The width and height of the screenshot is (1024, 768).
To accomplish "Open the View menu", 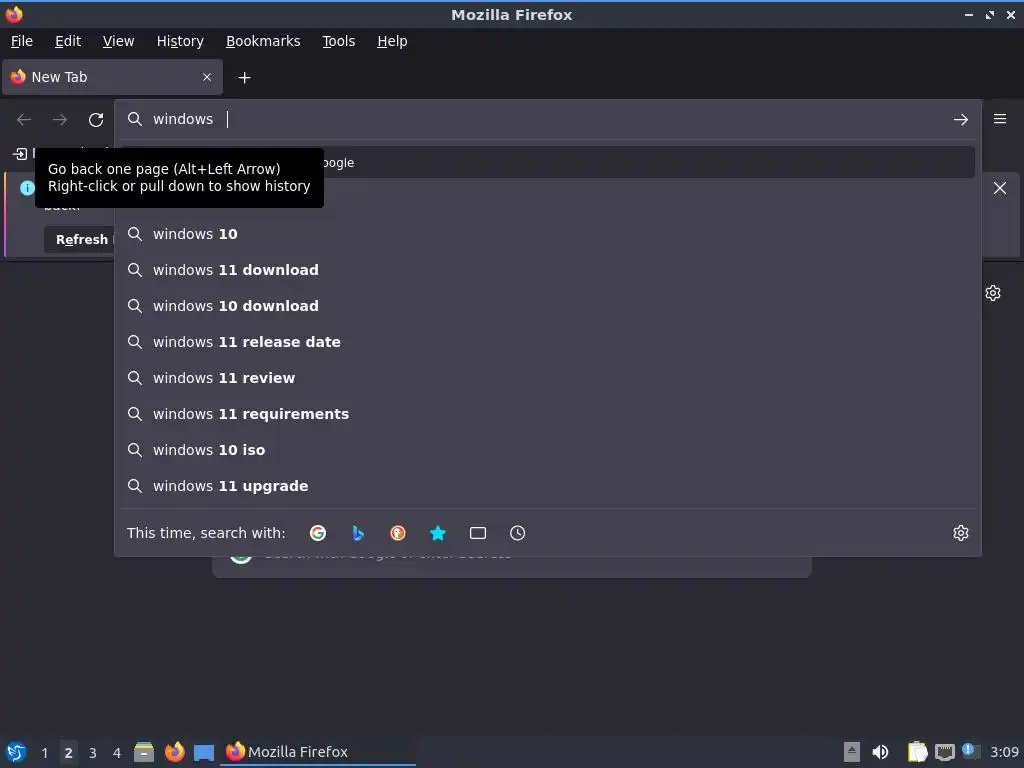I will point(118,41).
